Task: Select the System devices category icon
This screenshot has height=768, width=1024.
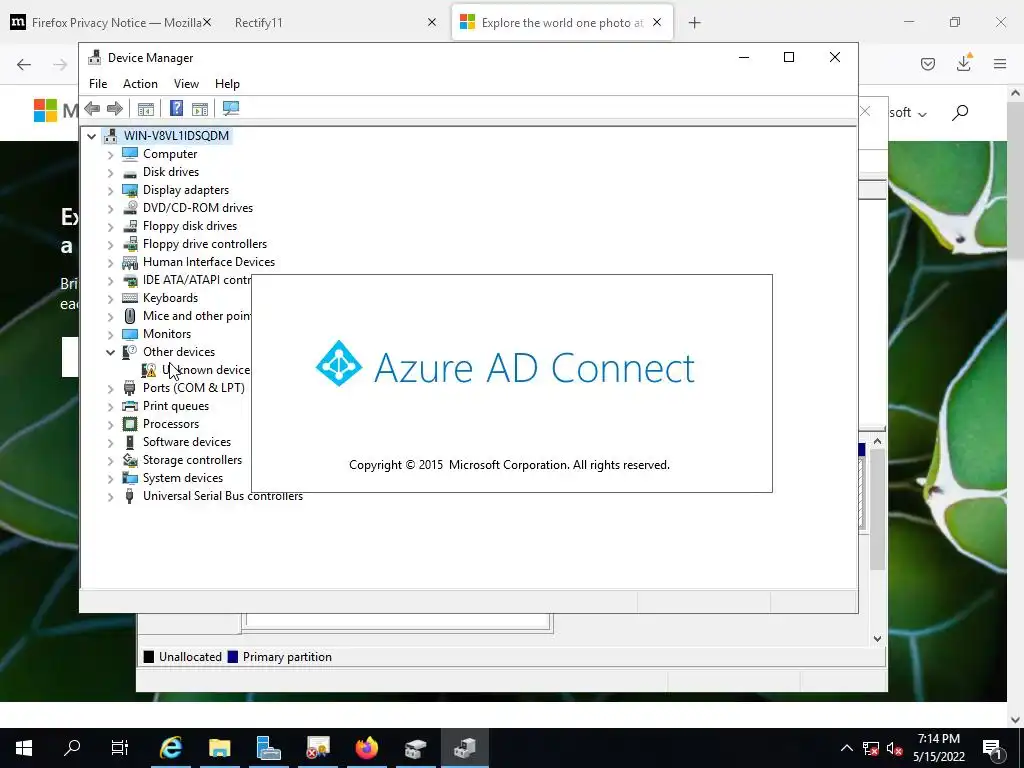Action: point(130,478)
